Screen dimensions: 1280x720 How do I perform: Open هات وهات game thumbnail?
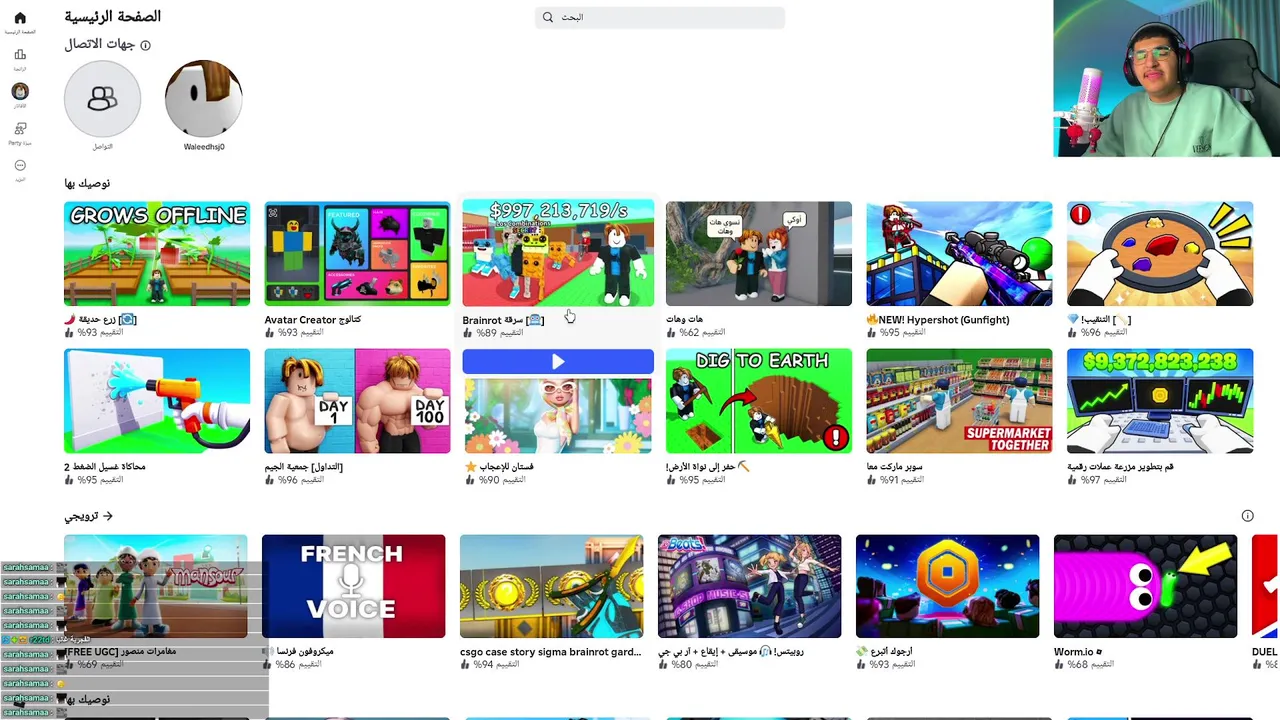[759, 254]
